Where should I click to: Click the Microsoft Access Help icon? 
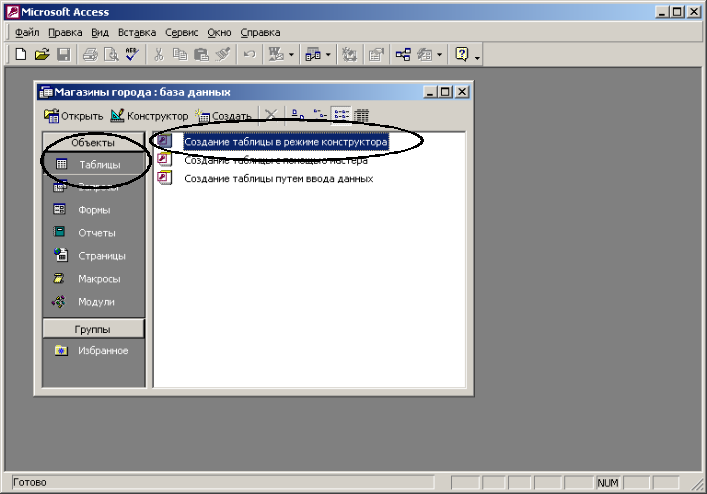pyautogui.click(x=462, y=55)
